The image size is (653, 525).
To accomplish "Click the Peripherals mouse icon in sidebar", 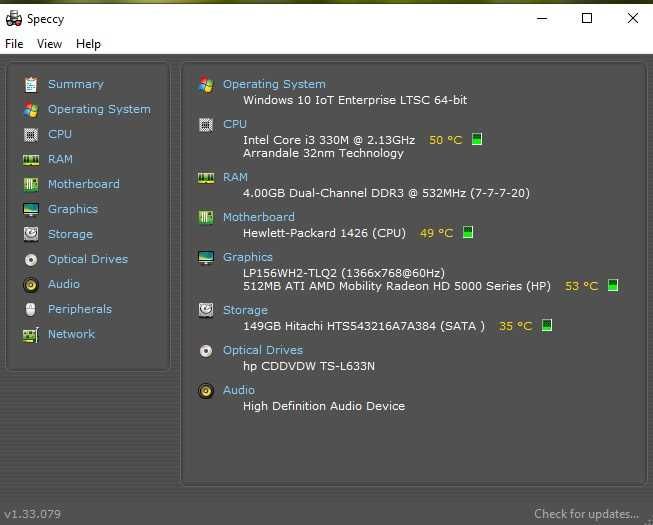I will (30, 309).
